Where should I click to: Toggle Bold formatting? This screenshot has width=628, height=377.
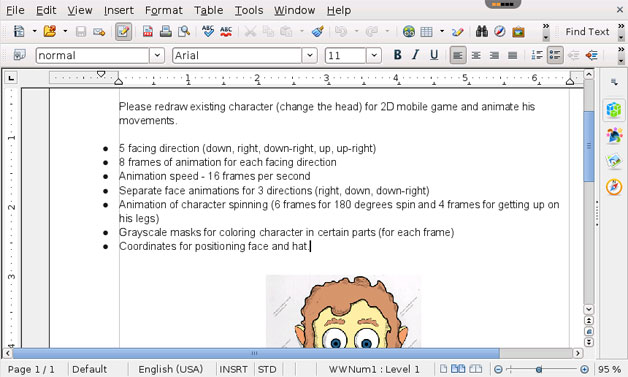(x=397, y=55)
